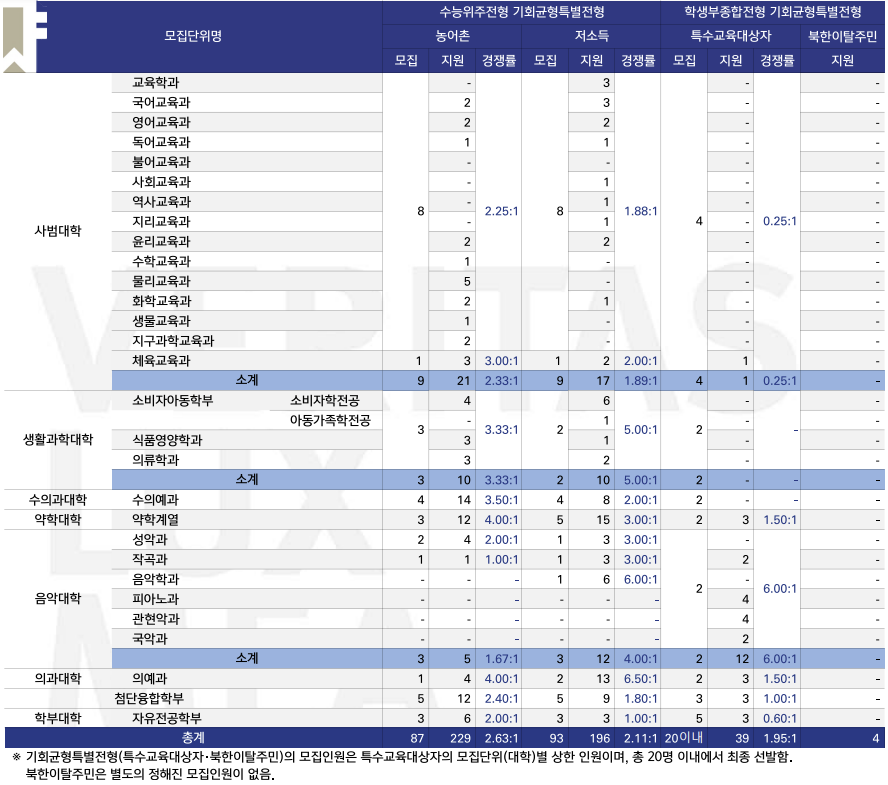This screenshot has height=785, width=888.
Task: Click the 3.50:1 ratio for 수의예과
Action: 501,500
